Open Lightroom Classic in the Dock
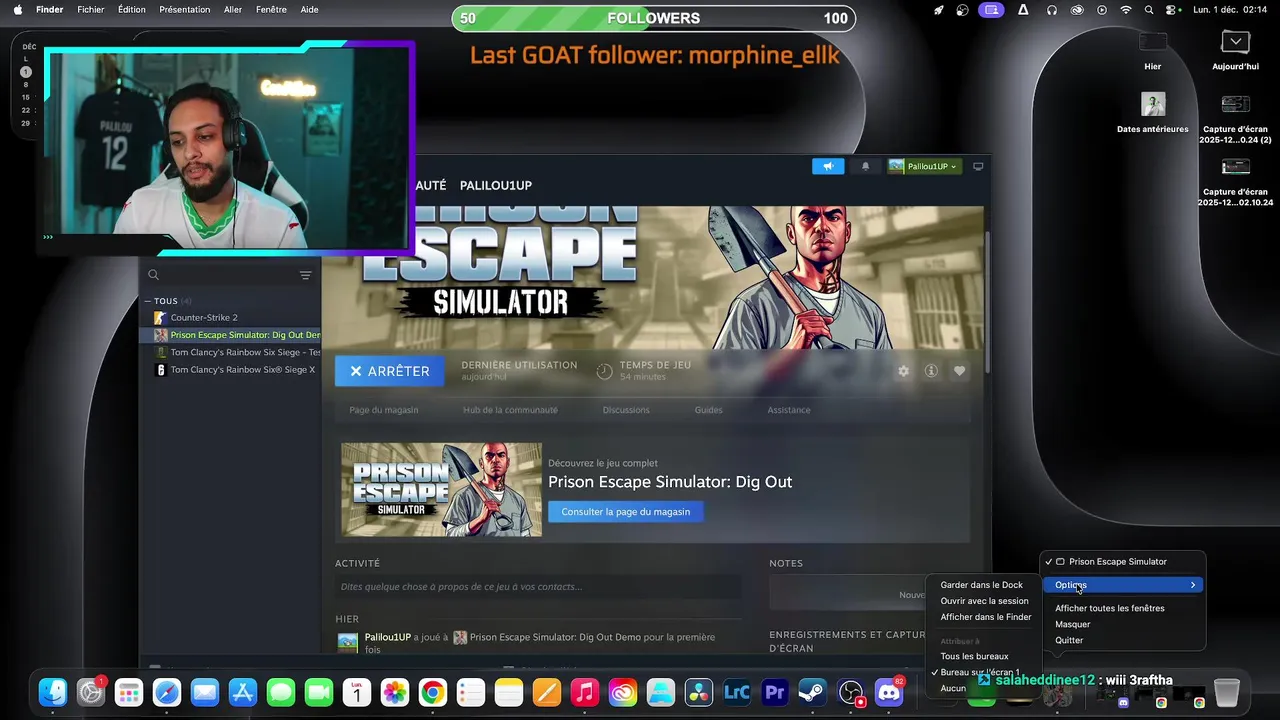This screenshot has height=720, width=1280. tap(737, 692)
